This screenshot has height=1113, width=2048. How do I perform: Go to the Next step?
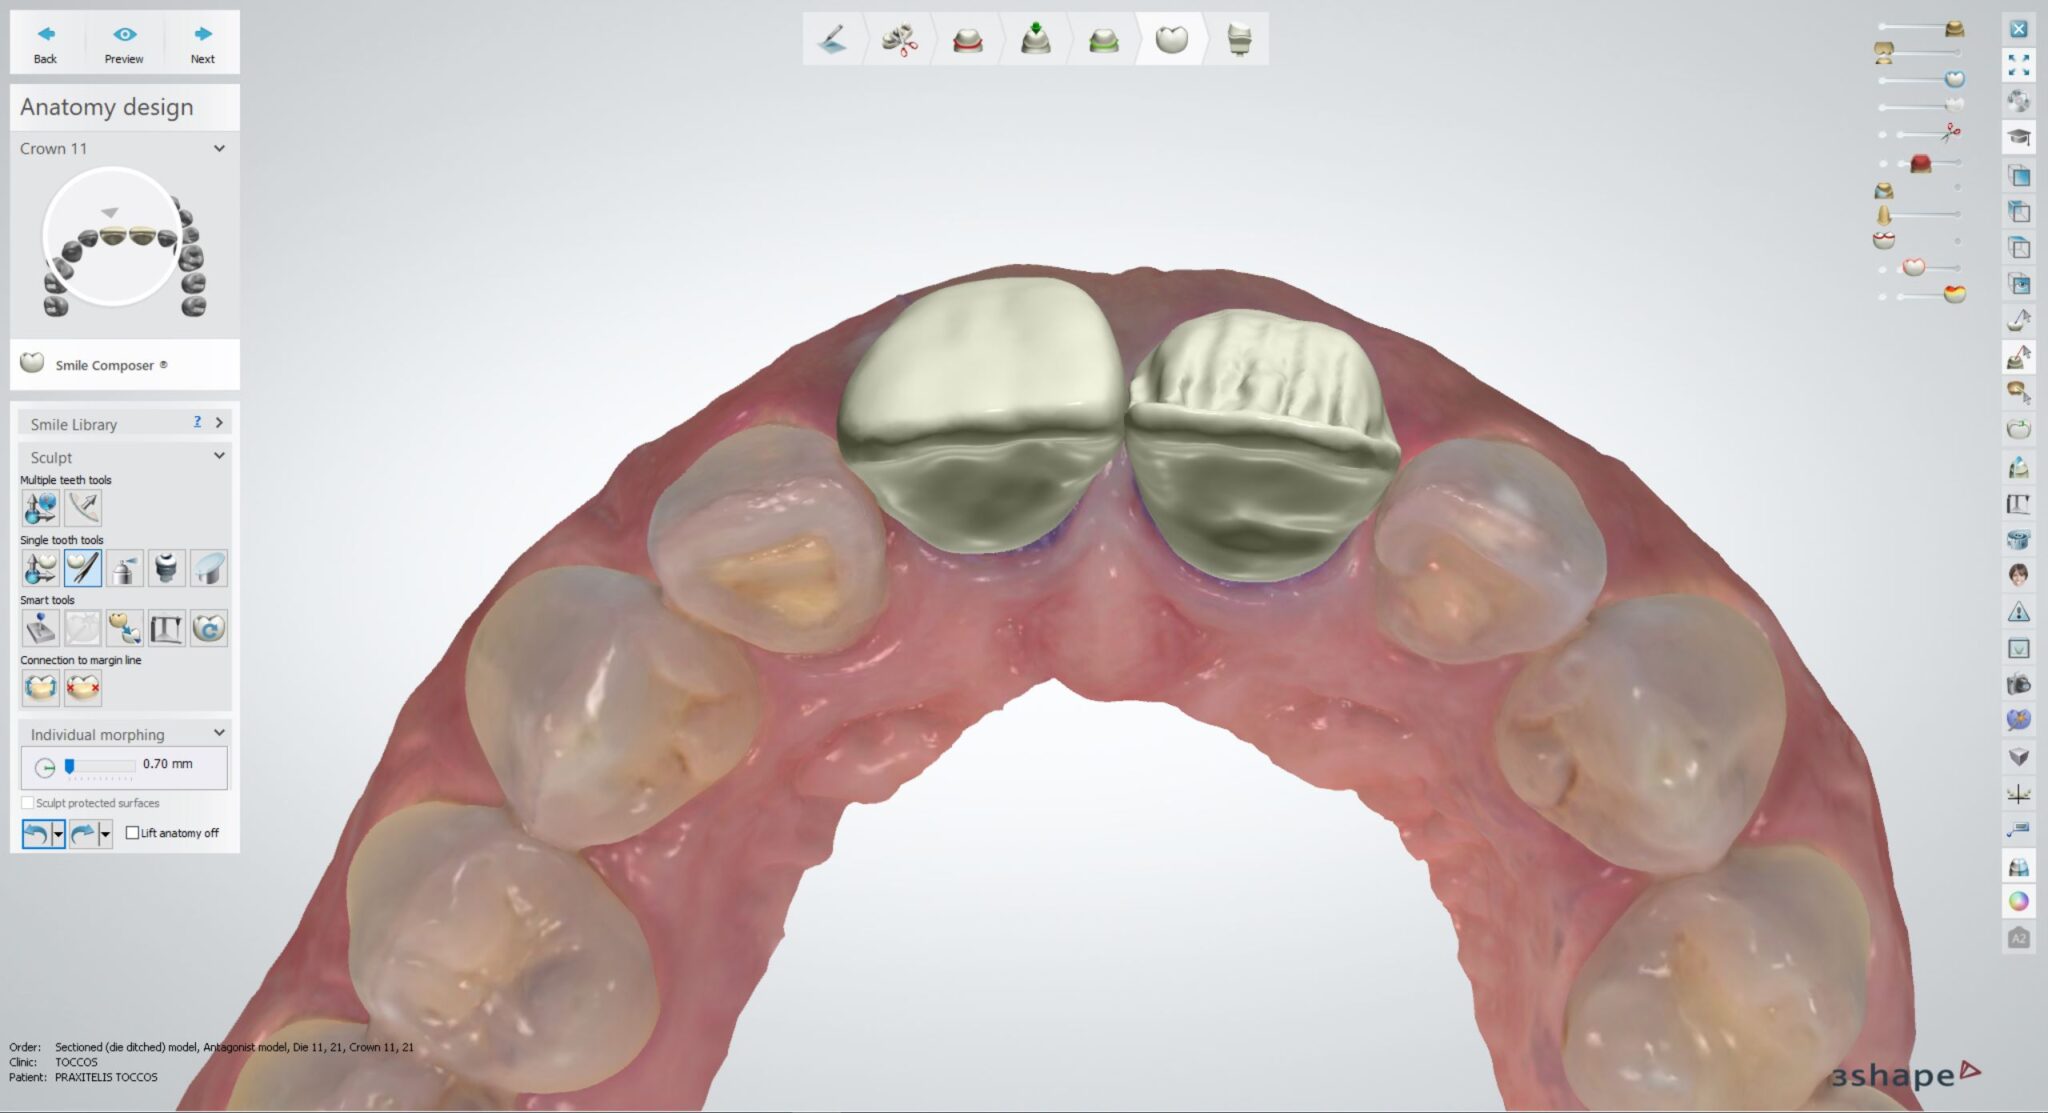click(202, 44)
